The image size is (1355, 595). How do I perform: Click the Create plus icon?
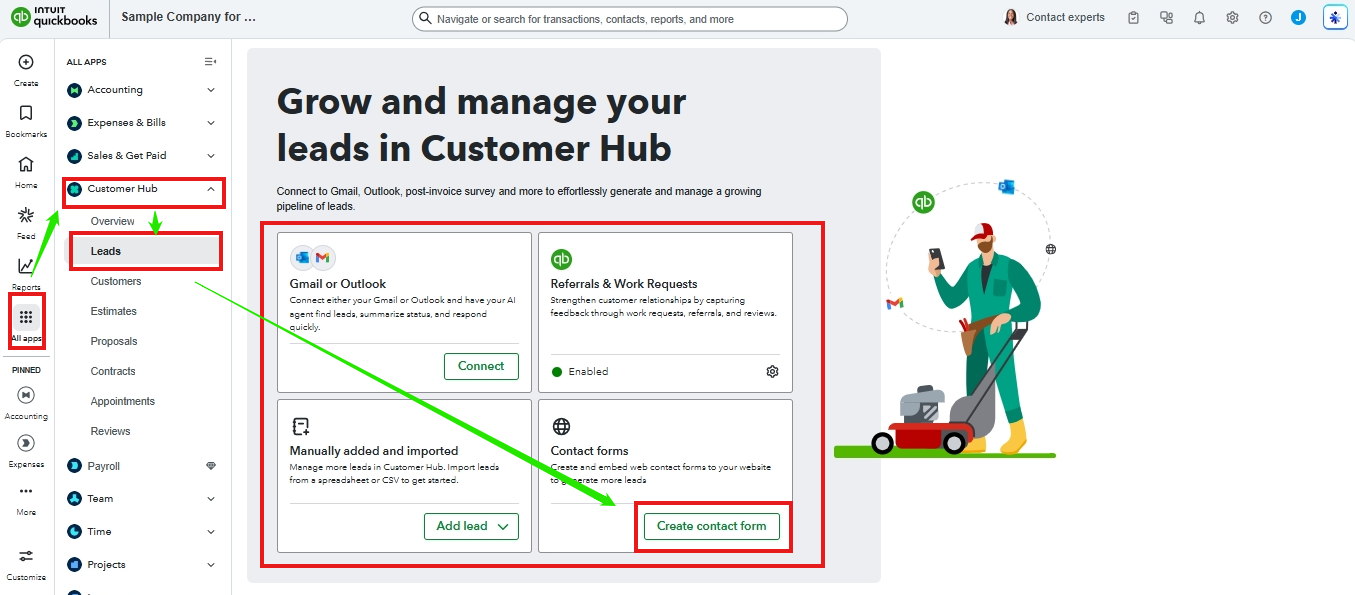click(26, 62)
